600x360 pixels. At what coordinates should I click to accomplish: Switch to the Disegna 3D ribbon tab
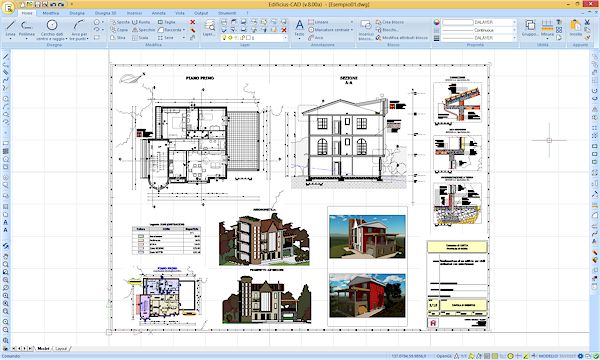pos(105,13)
